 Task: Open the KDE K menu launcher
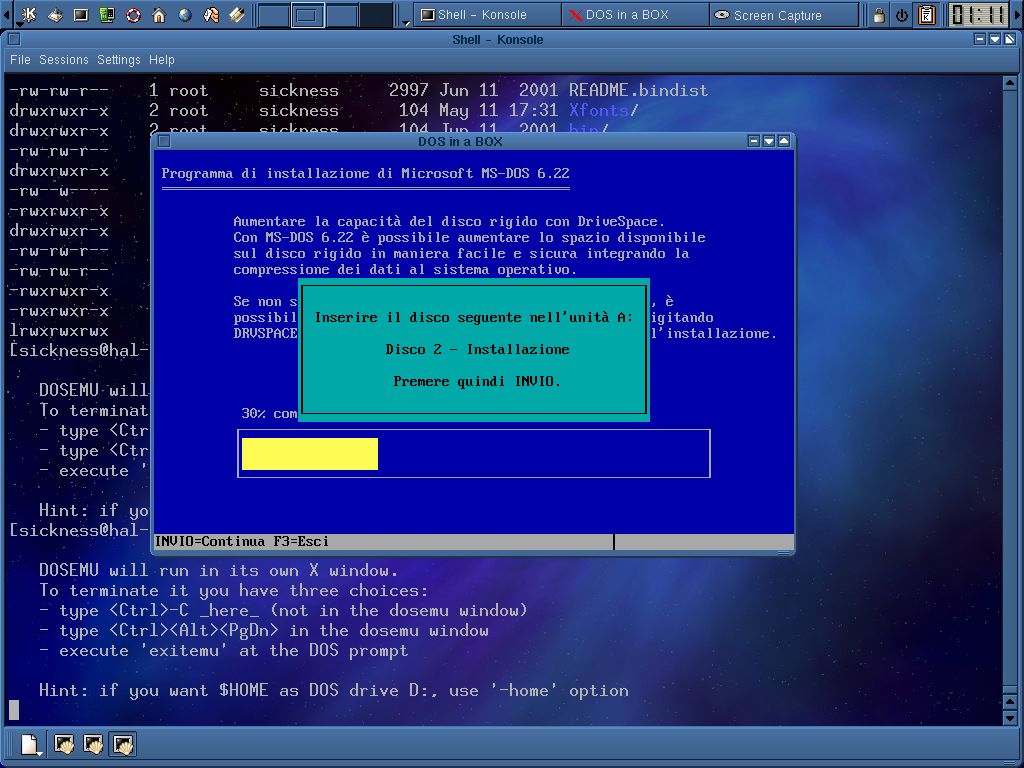coord(29,14)
